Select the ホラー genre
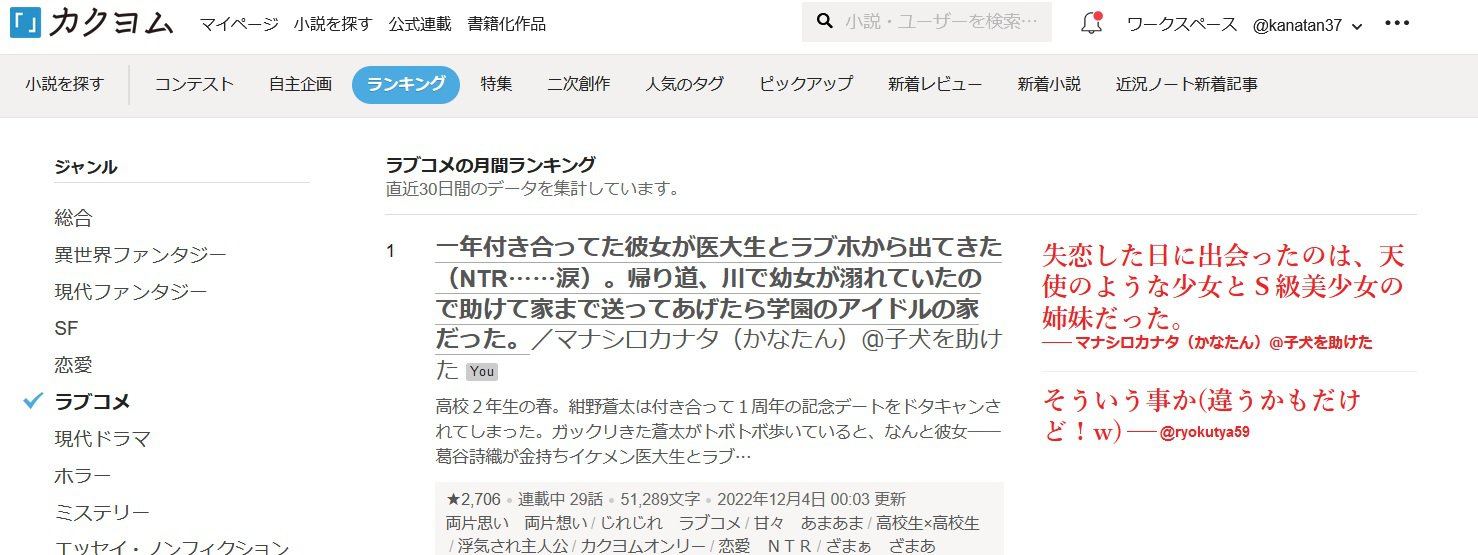 click(x=83, y=476)
